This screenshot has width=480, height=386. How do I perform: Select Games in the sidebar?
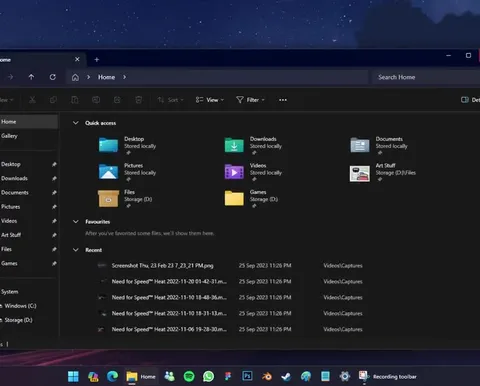tap(29, 263)
